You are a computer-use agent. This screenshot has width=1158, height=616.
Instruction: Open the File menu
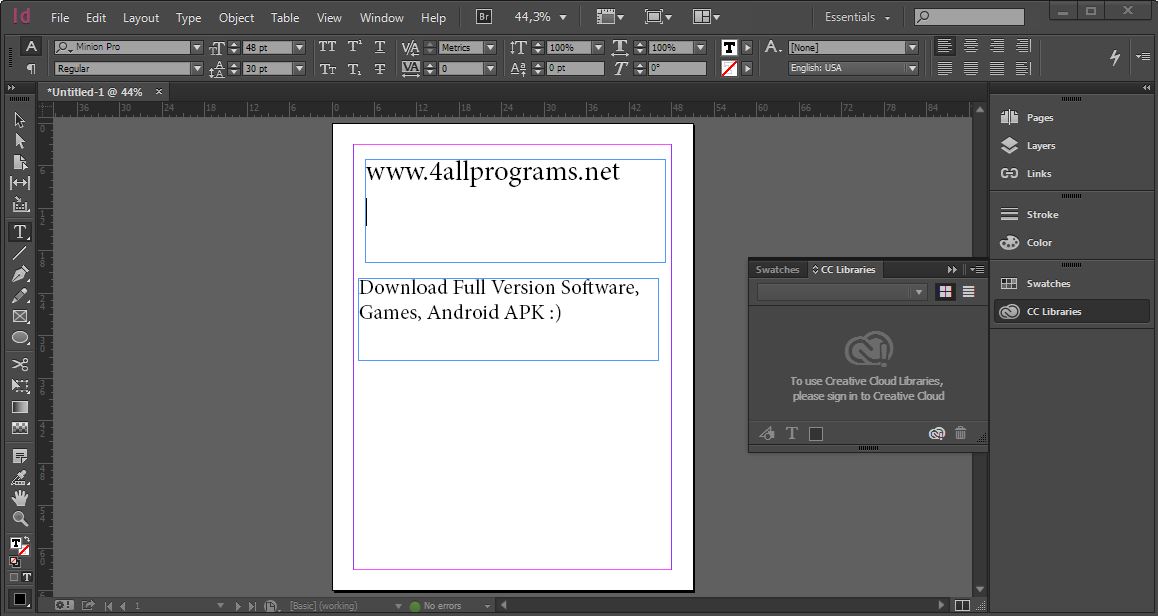(x=60, y=18)
